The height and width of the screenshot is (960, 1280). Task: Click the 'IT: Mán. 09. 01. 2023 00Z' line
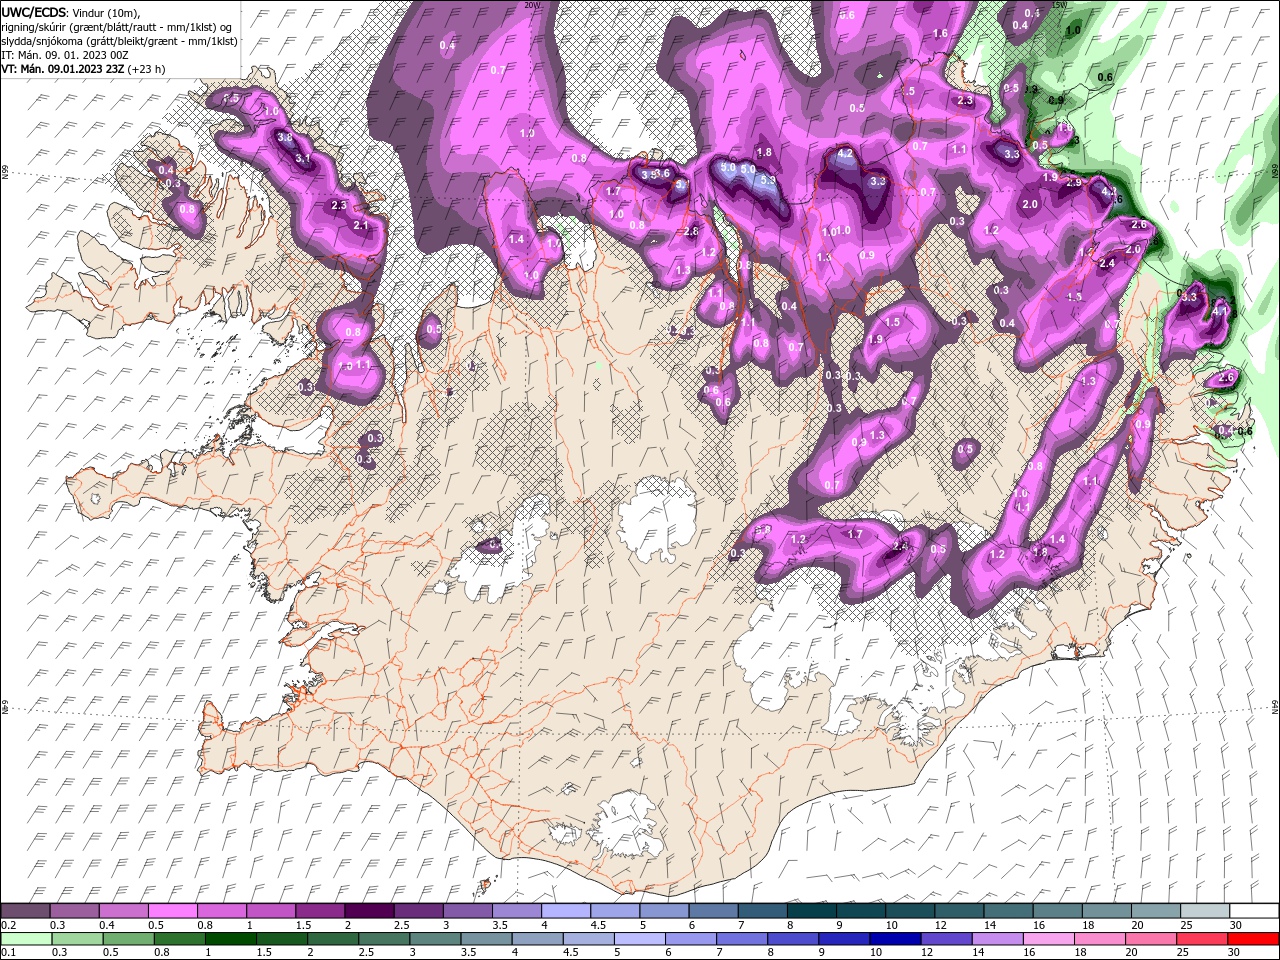(64, 55)
